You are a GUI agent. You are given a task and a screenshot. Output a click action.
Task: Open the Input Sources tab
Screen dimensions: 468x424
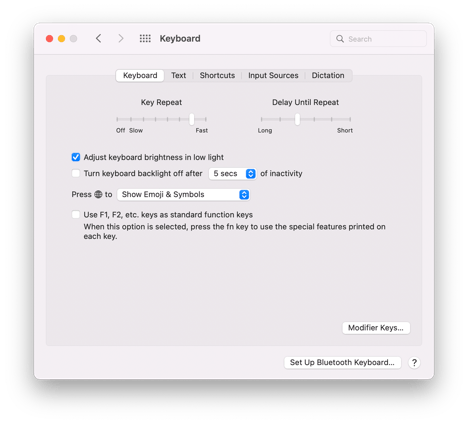point(273,76)
